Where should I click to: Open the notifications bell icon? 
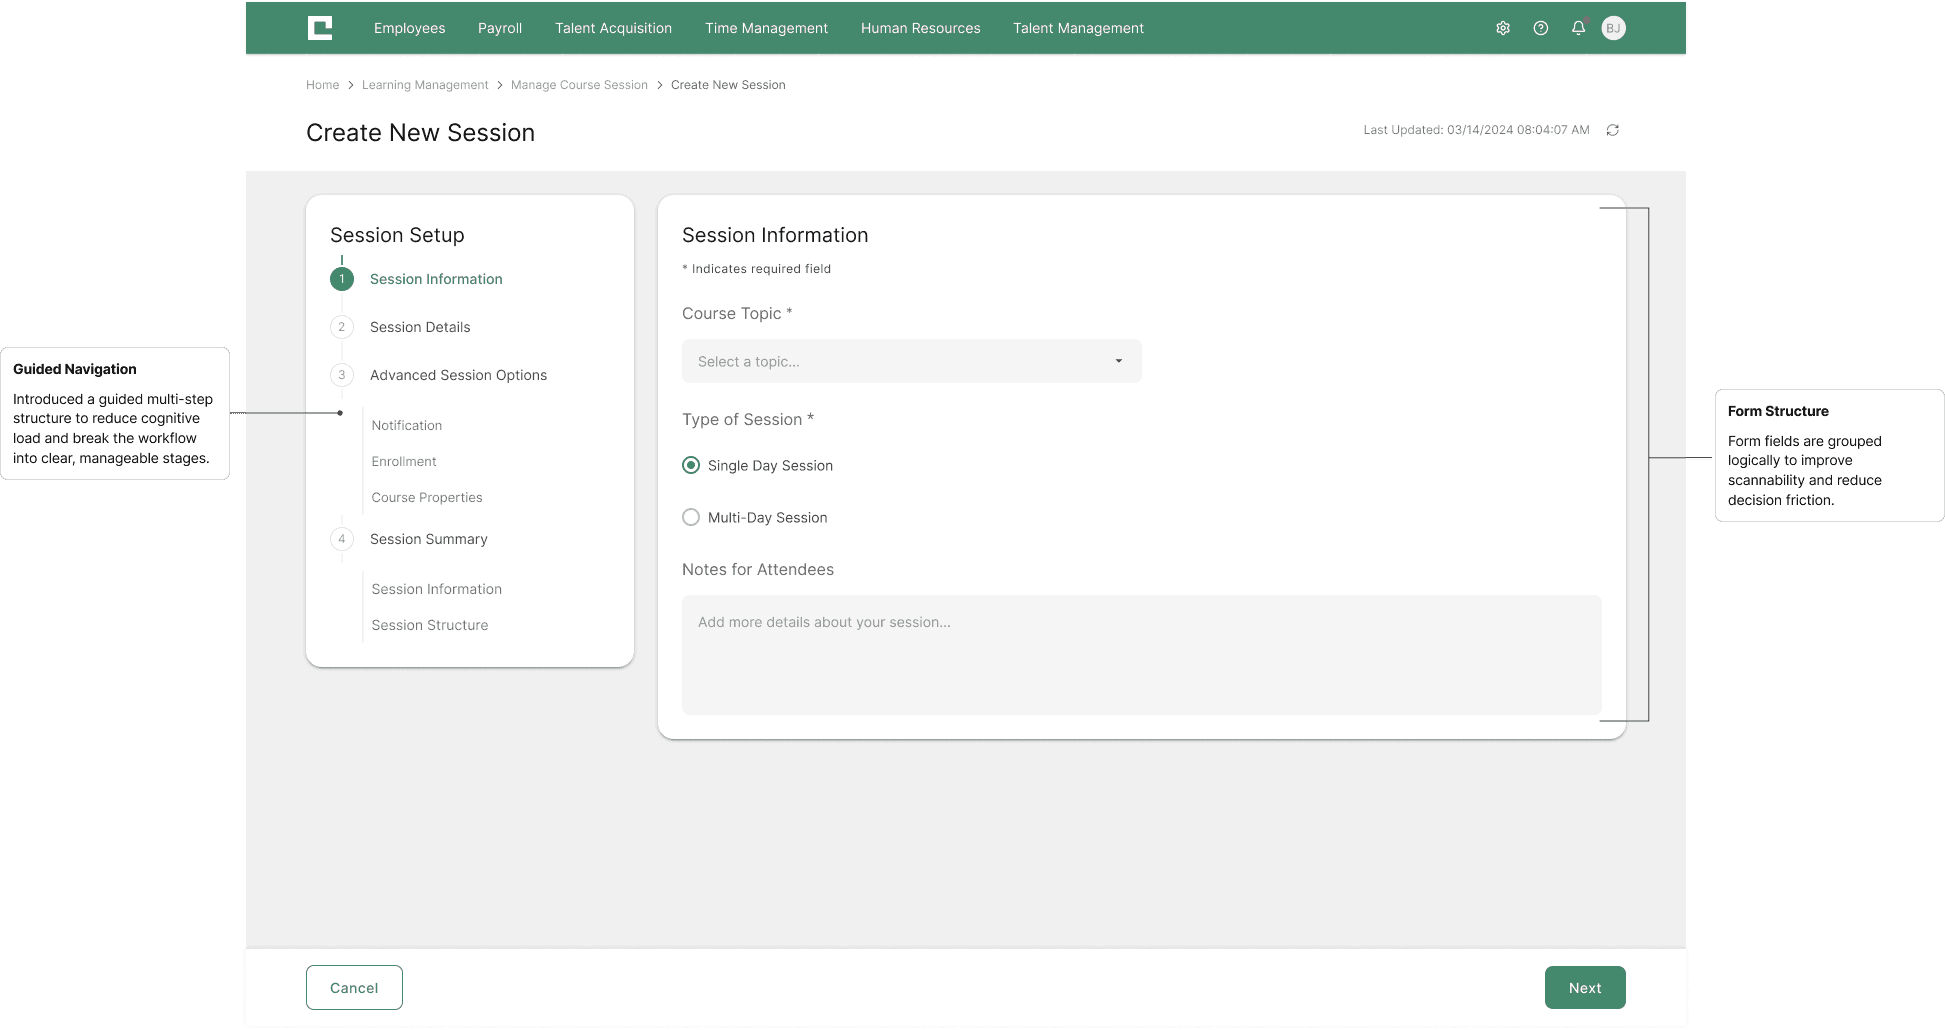(x=1578, y=28)
